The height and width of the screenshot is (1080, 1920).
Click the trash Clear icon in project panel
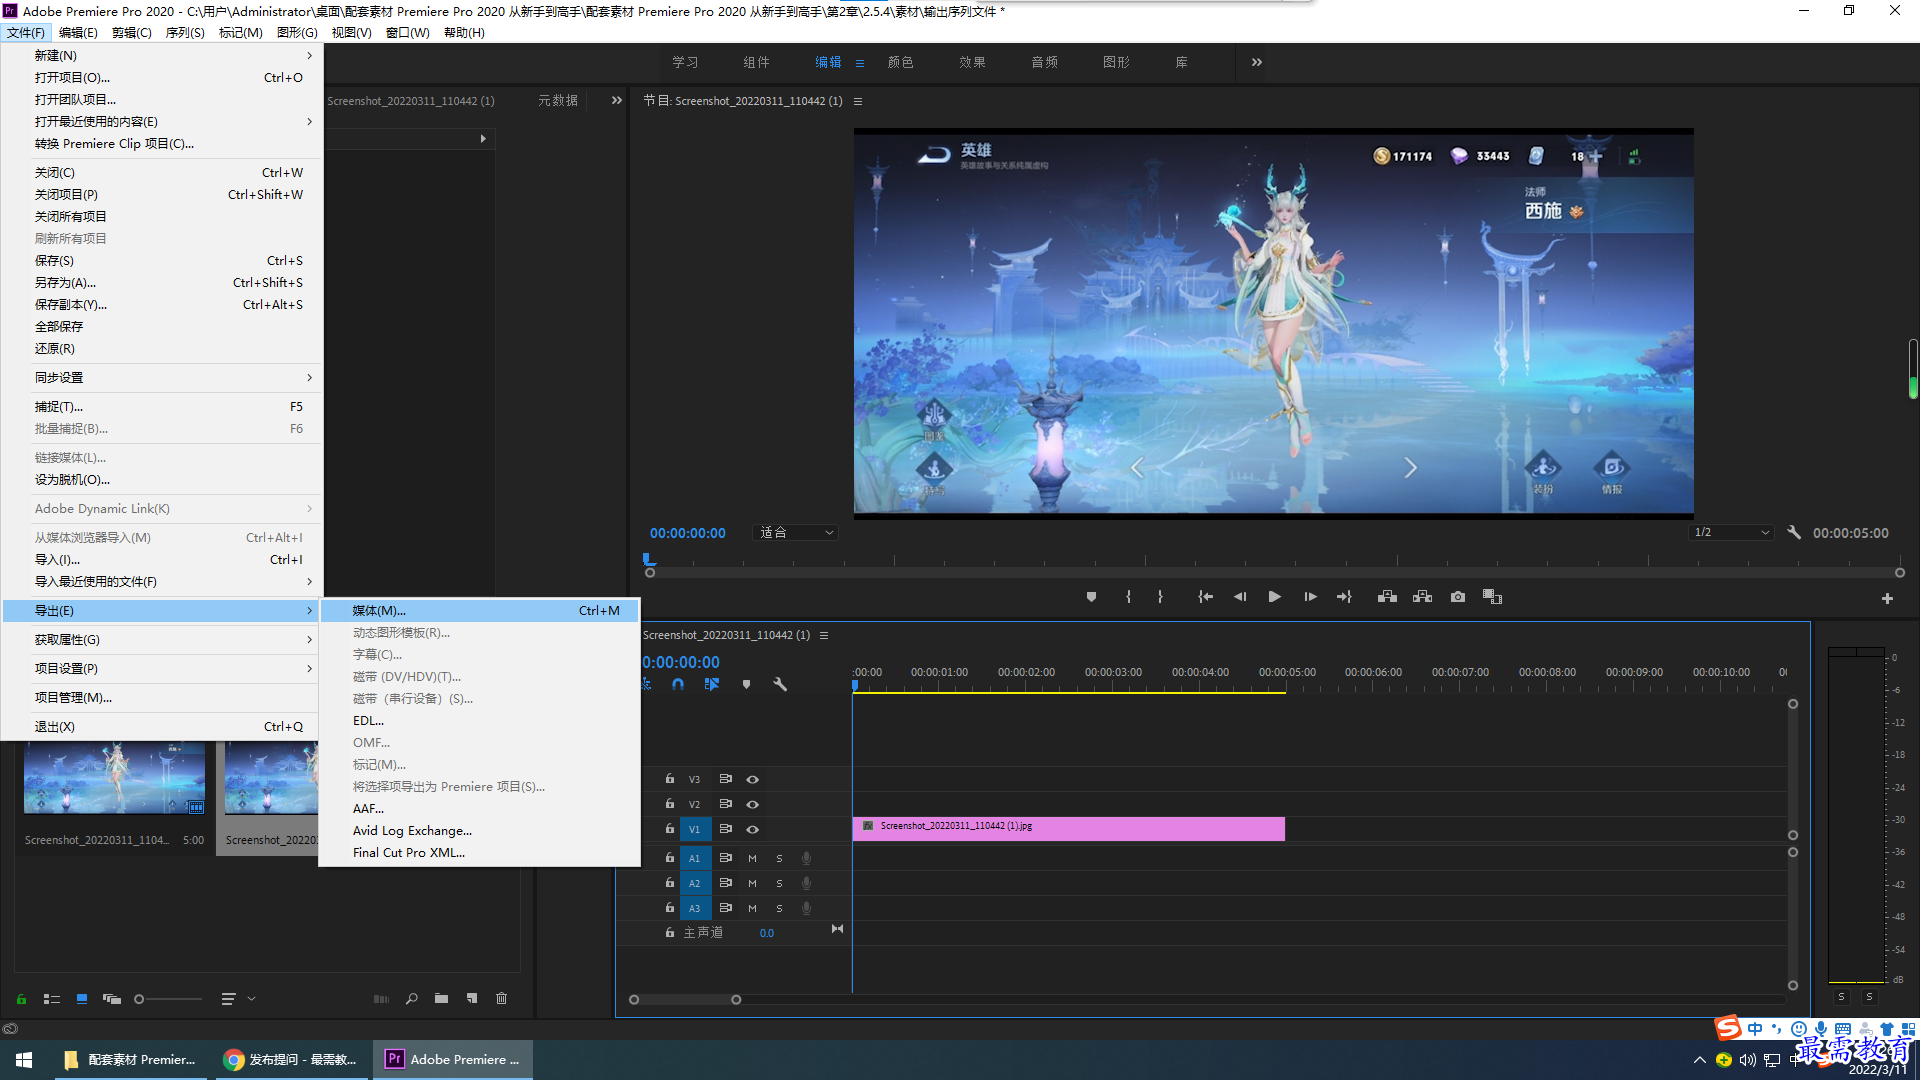(x=502, y=999)
